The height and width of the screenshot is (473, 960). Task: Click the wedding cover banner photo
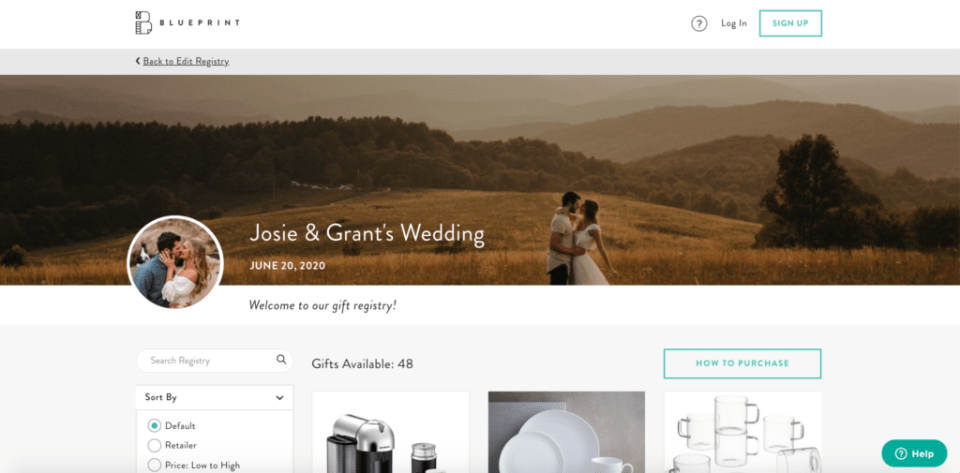(x=480, y=180)
